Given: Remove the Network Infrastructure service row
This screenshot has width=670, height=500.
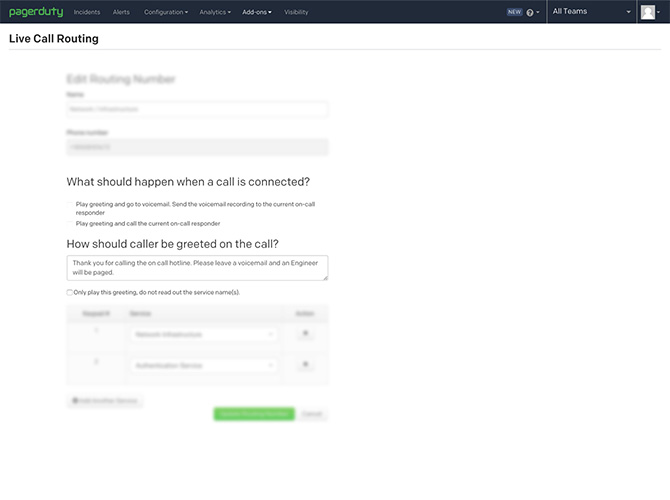Looking at the screenshot, I should click(305, 335).
